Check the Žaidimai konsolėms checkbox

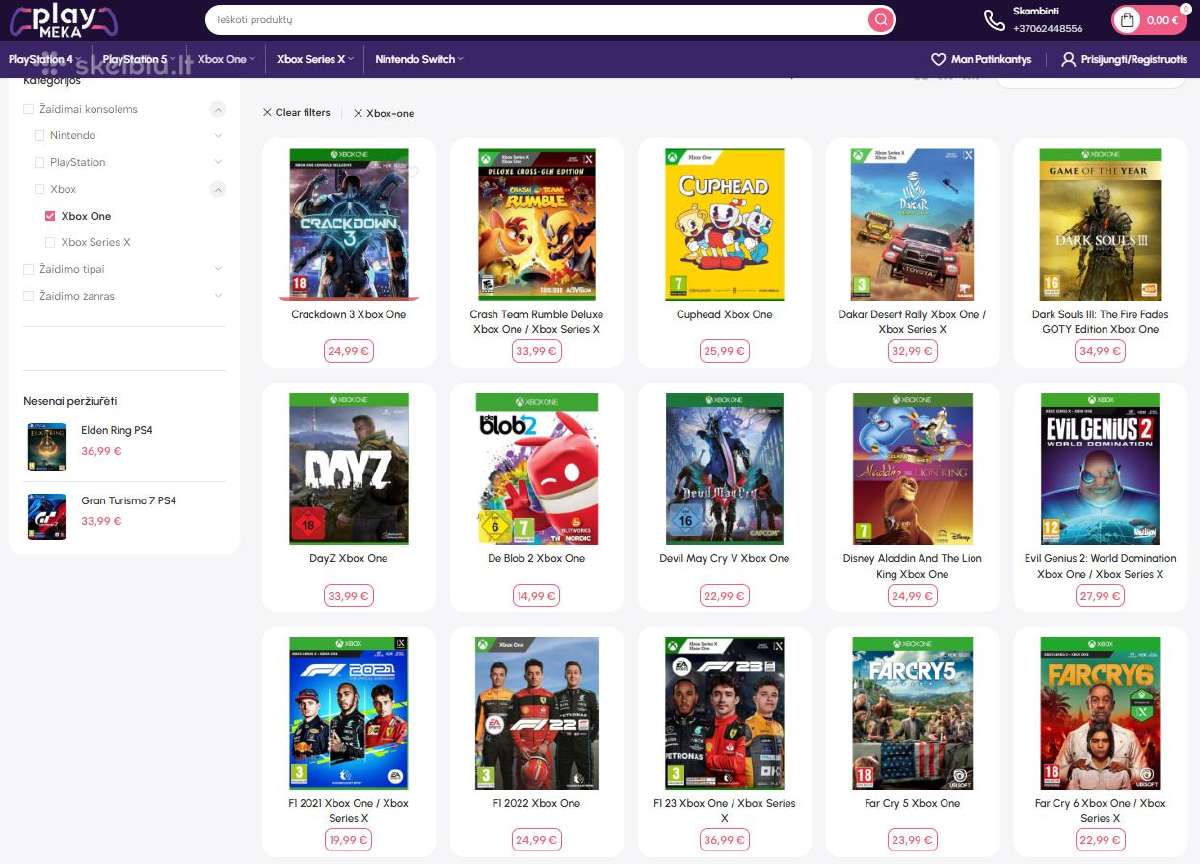click(x=29, y=109)
